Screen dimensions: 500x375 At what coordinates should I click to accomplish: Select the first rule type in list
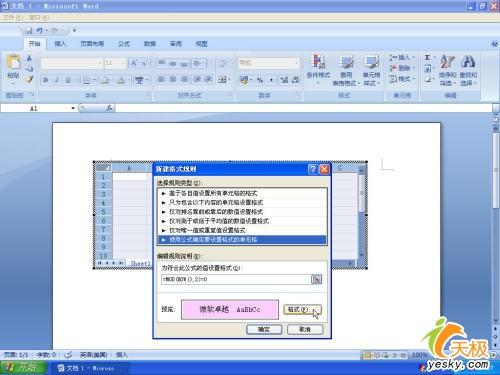242,193
